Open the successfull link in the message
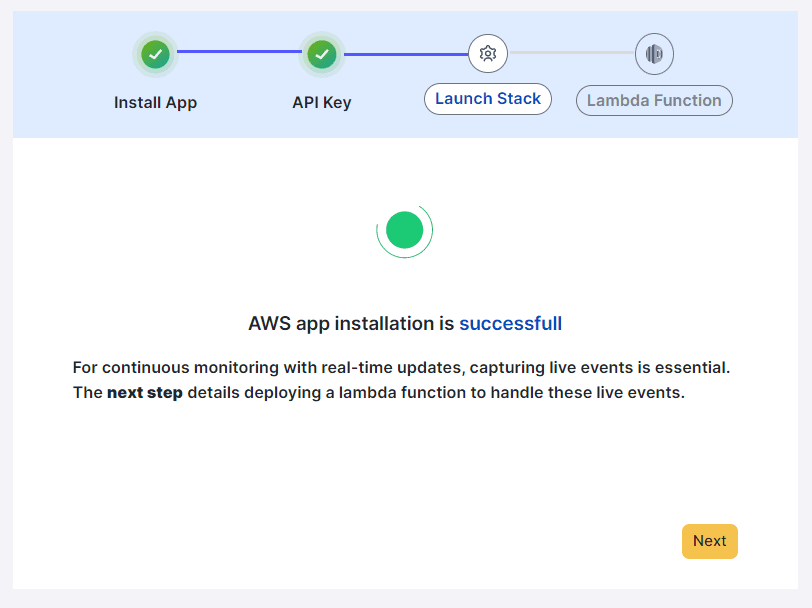This screenshot has width=812, height=608. pyautogui.click(x=511, y=323)
